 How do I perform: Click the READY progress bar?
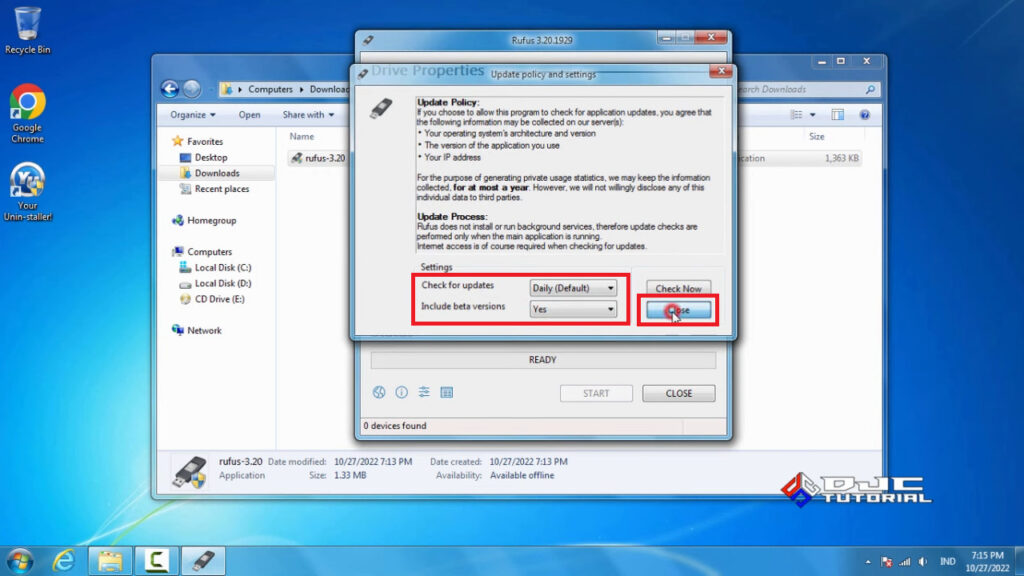pos(542,360)
